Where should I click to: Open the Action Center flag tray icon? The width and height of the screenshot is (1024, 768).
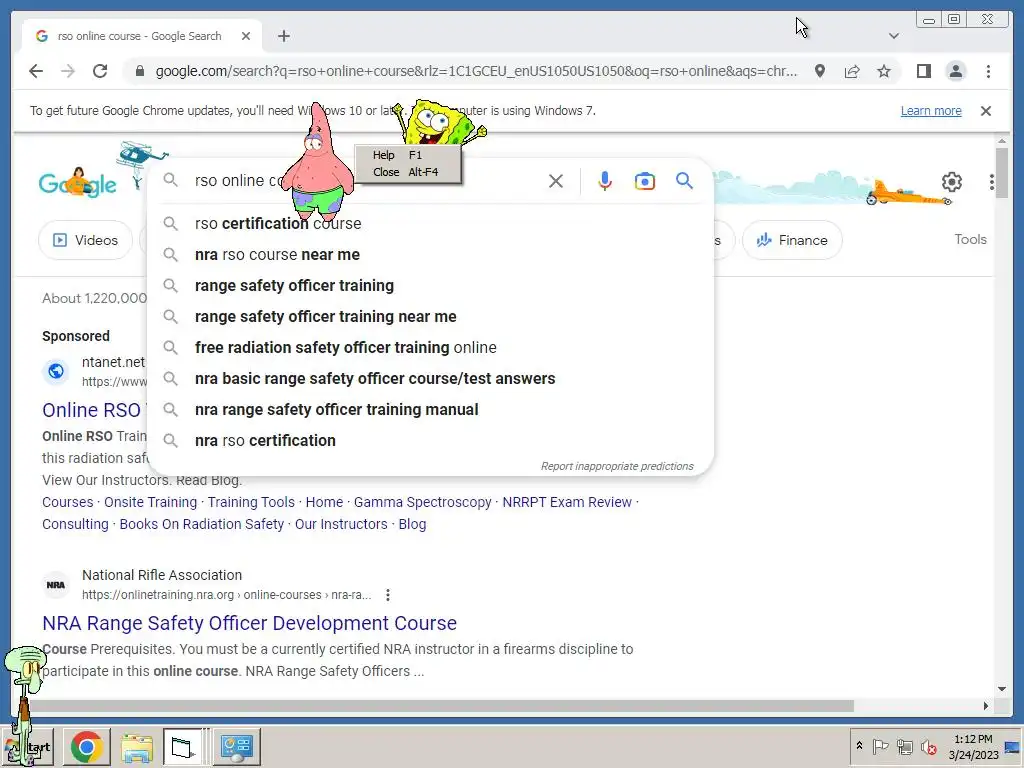(880, 746)
